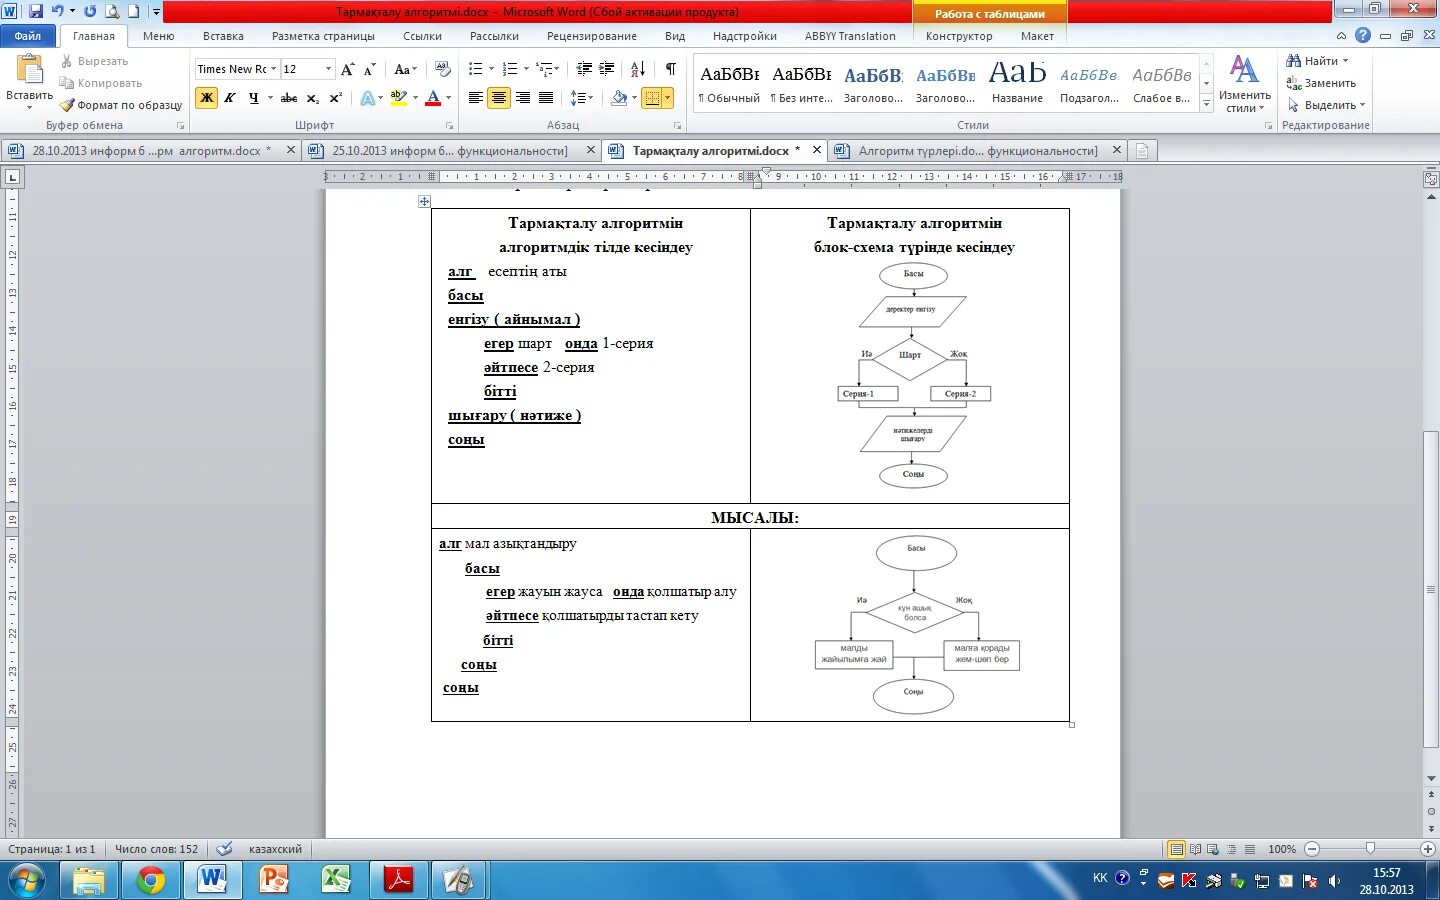Open the font size dropdown
The height and width of the screenshot is (900, 1440).
328,69
